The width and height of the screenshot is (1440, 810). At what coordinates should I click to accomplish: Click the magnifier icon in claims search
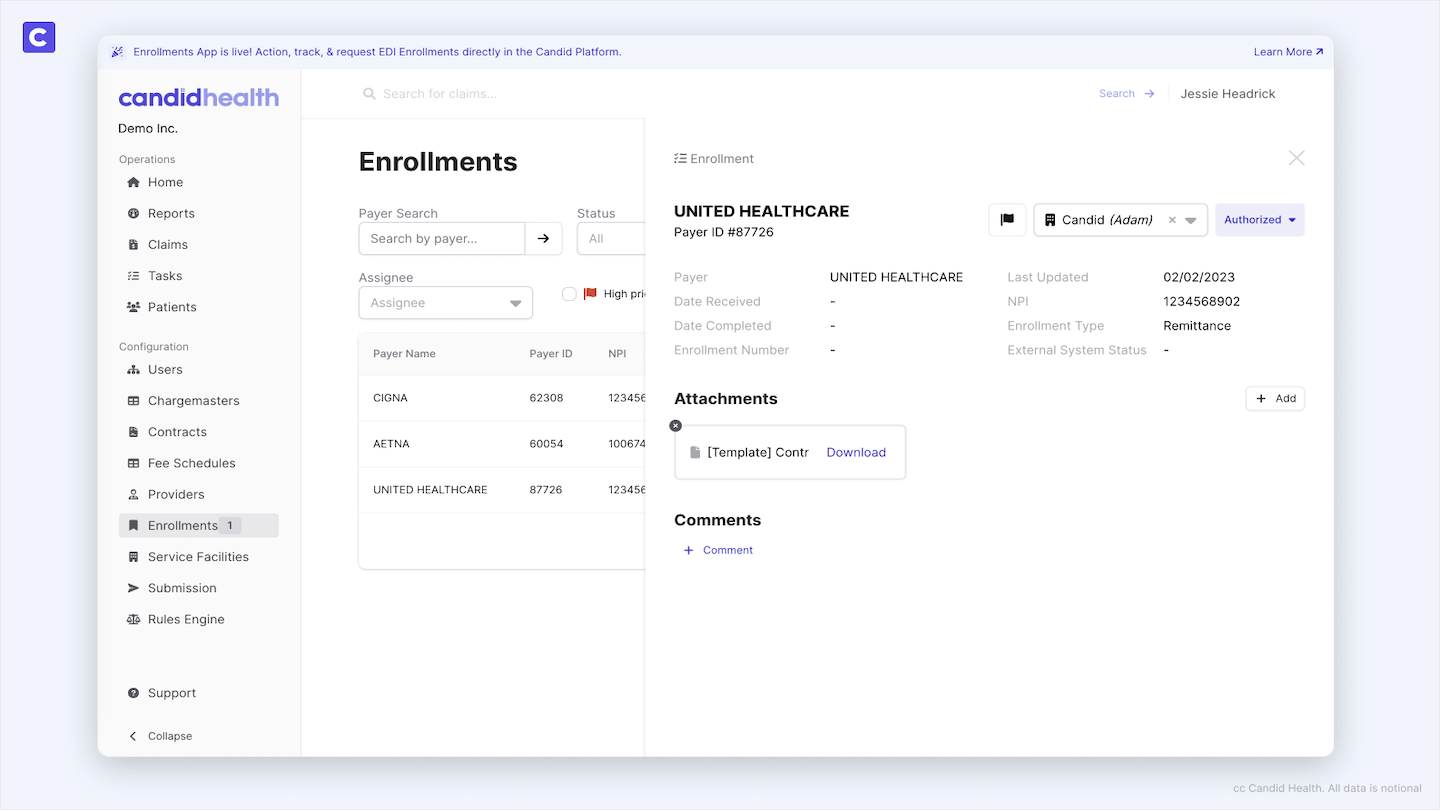point(370,94)
